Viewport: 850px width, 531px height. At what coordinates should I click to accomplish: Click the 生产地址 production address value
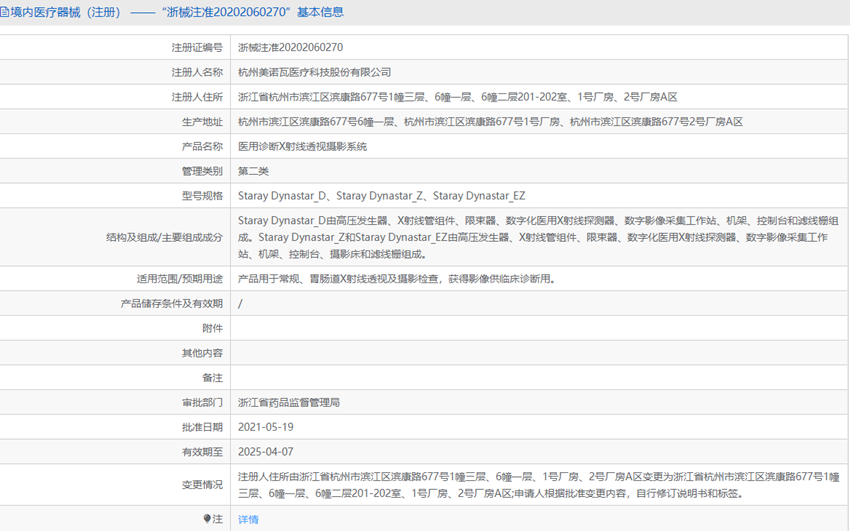tap(490, 122)
